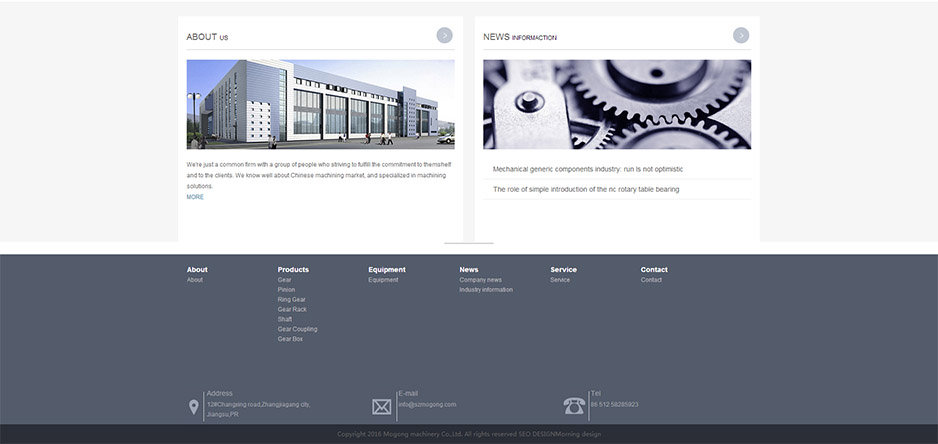Open the Ring Gear product link

[x=291, y=300]
